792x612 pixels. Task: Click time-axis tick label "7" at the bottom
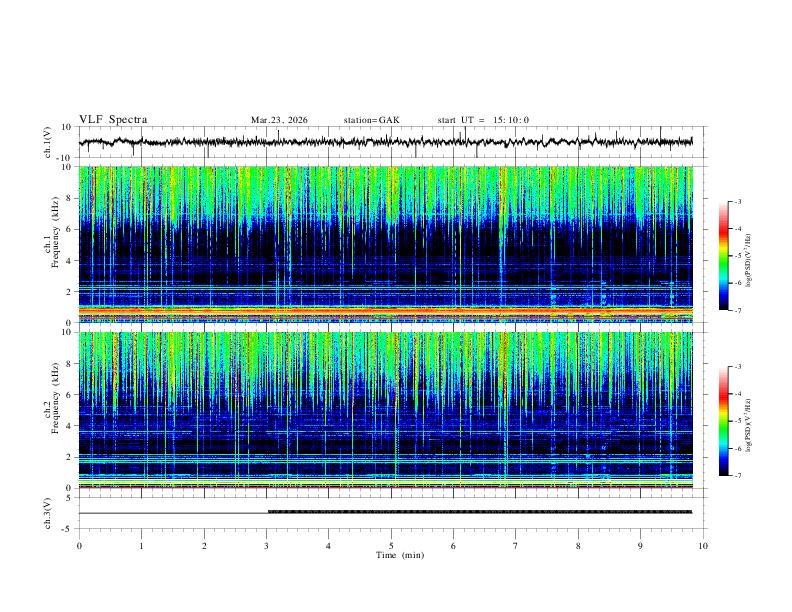pyautogui.click(x=516, y=546)
